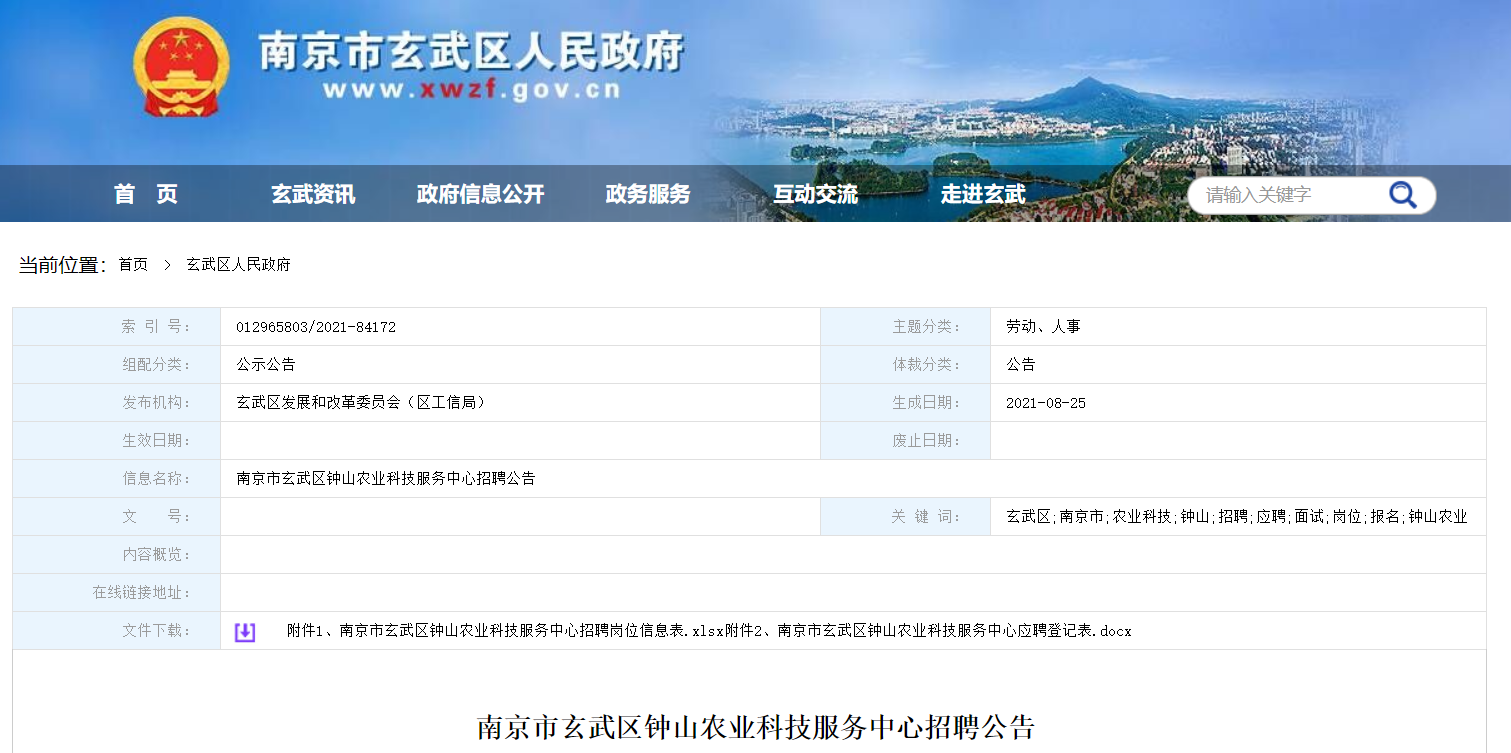Click the 生成日期 field label
The height and width of the screenshot is (753, 1511).
pos(926,403)
